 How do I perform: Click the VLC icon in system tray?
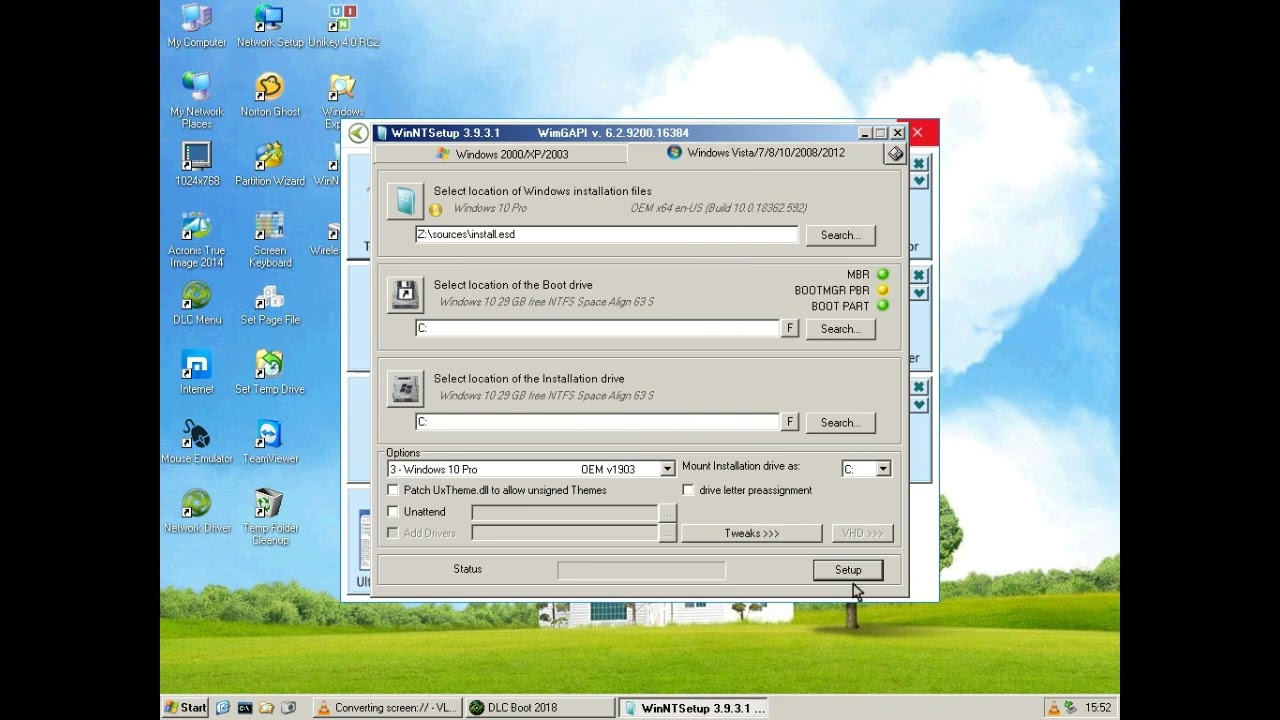pyautogui.click(x=1053, y=708)
